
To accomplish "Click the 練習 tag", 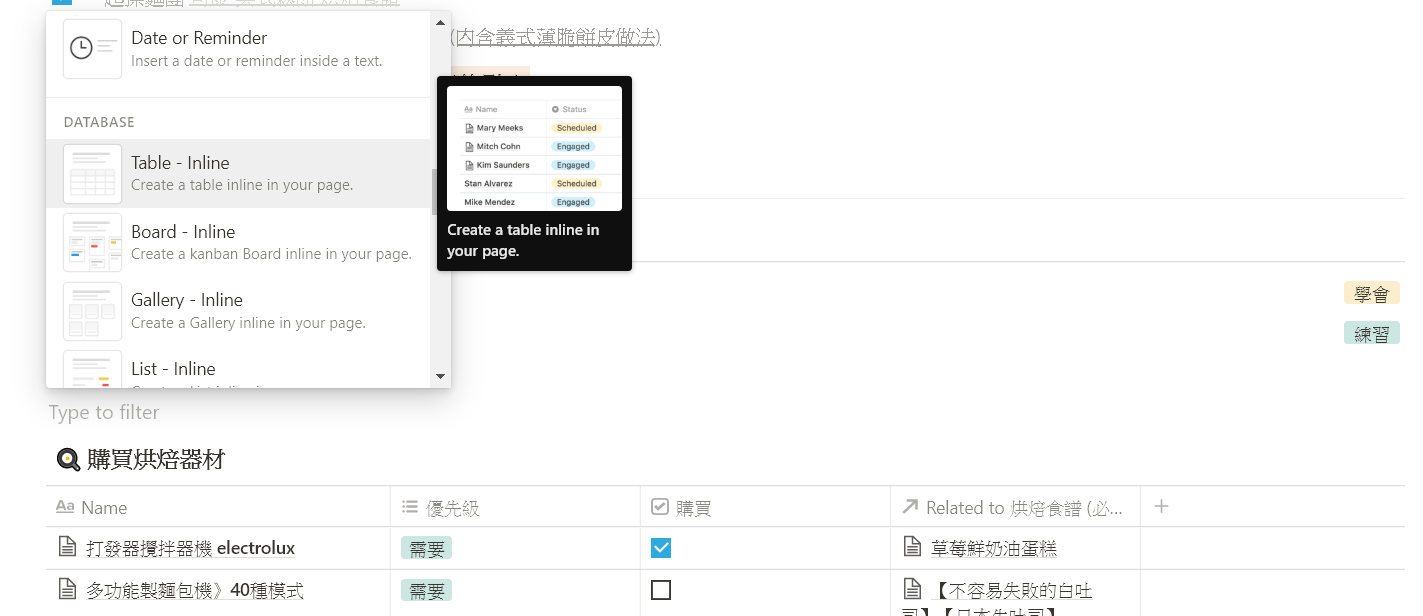I will (1372, 334).
